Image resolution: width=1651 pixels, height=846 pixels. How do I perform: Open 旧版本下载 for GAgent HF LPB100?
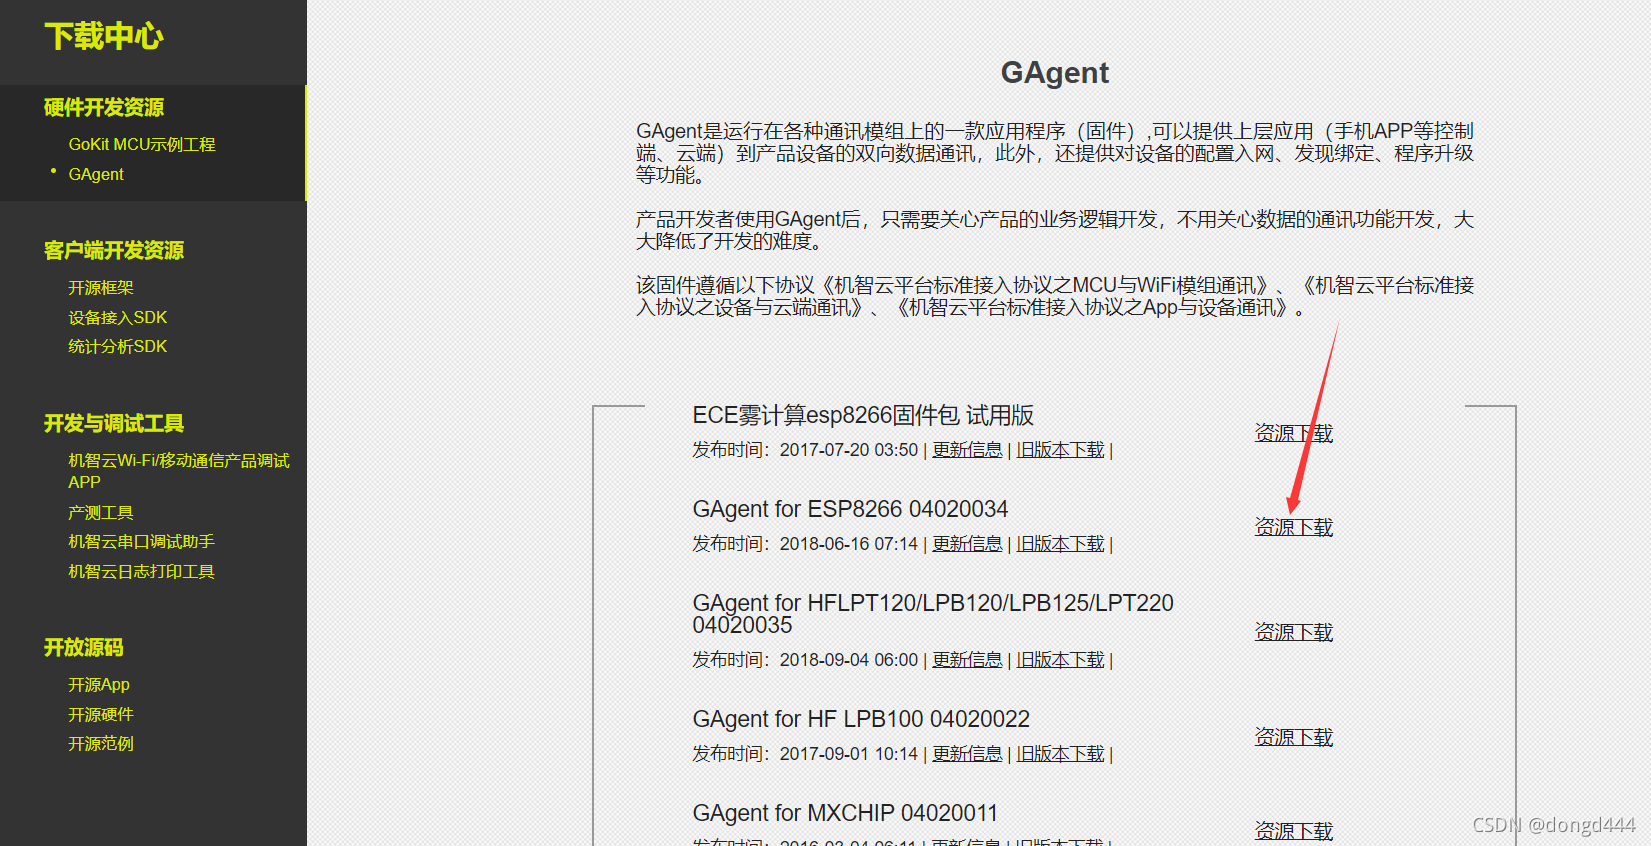[x=1060, y=754]
